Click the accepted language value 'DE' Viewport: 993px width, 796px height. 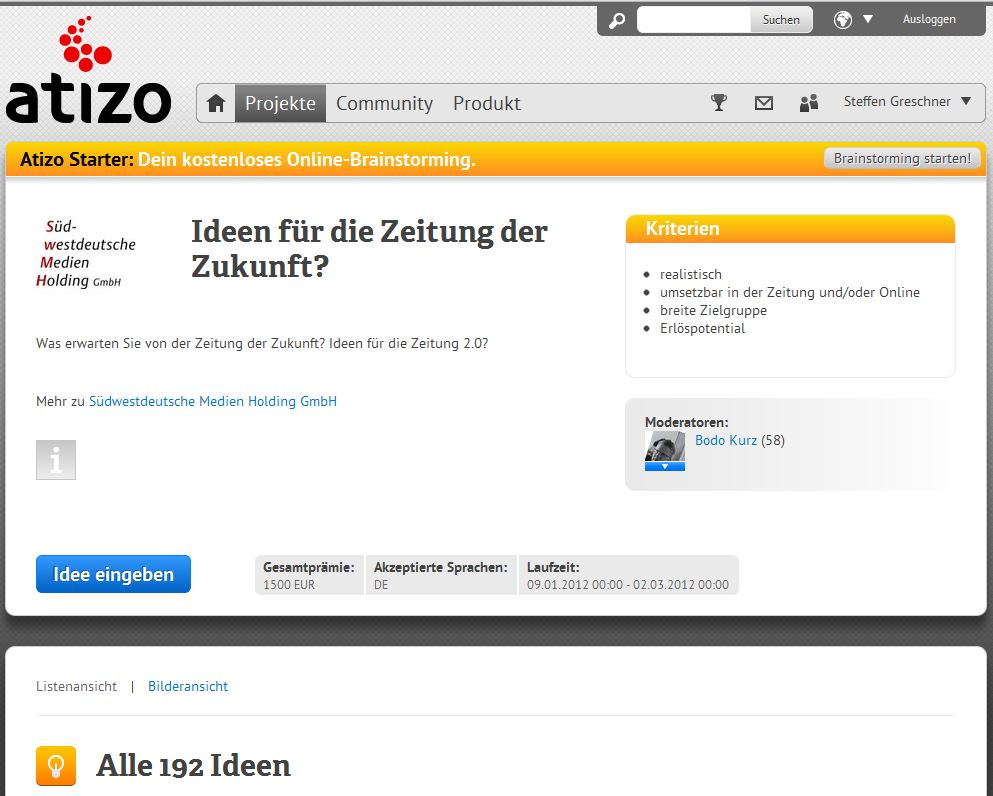381,584
